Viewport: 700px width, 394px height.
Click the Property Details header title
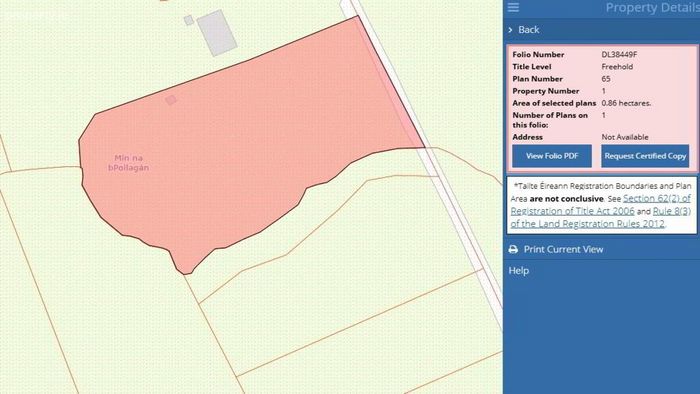[652, 8]
